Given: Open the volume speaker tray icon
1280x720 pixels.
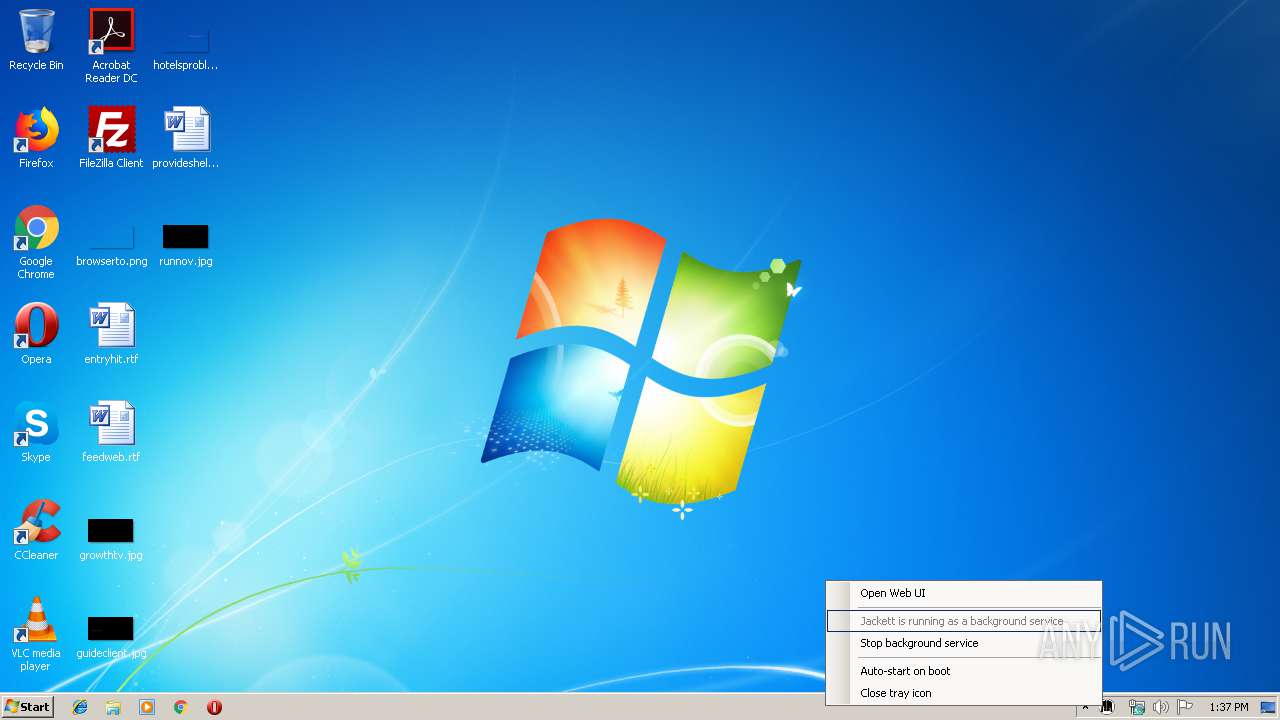Looking at the screenshot, I should (x=1161, y=707).
